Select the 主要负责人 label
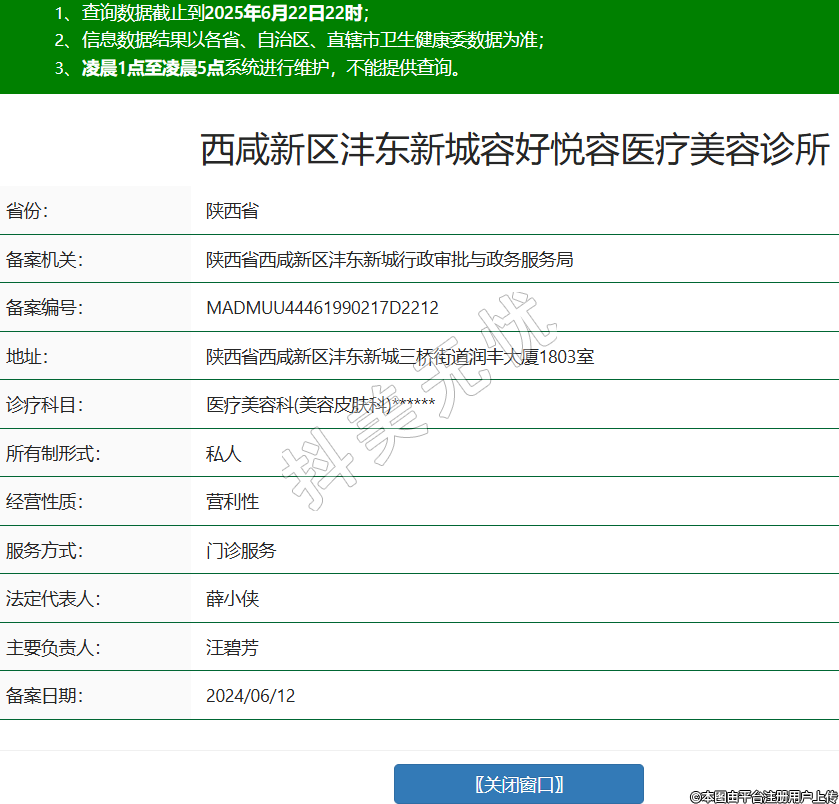Viewport: 839px width, 804px height. [53, 647]
